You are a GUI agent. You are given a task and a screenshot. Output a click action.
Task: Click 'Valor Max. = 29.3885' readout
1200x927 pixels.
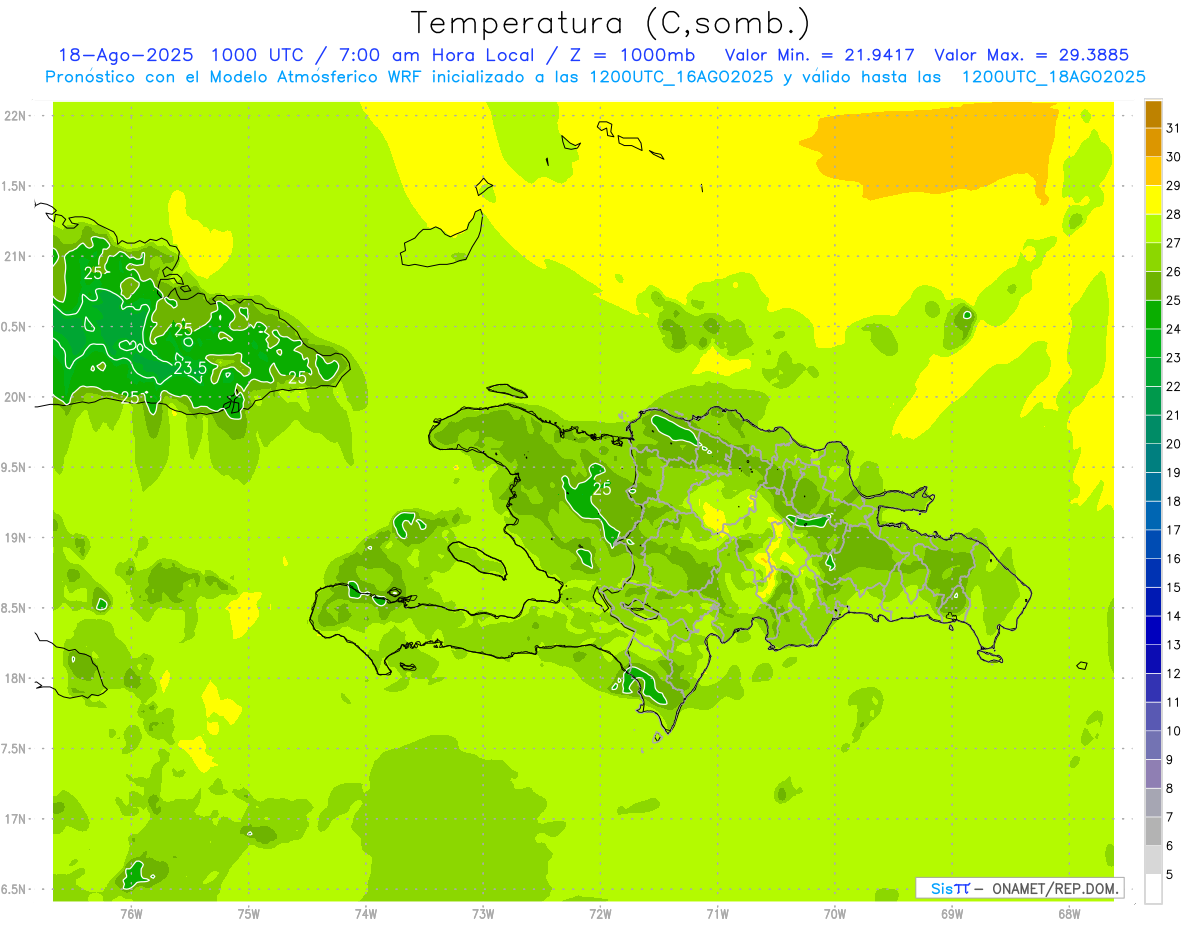tap(1031, 55)
